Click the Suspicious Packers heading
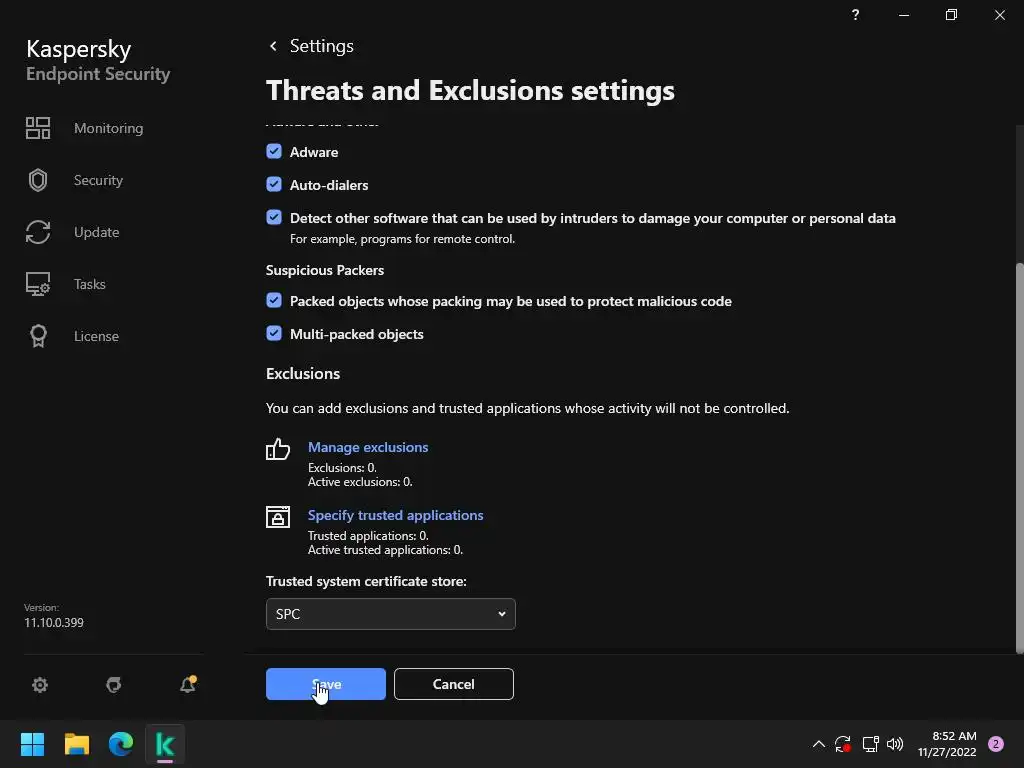This screenshot has width=1024, height=768. point(325,270)
